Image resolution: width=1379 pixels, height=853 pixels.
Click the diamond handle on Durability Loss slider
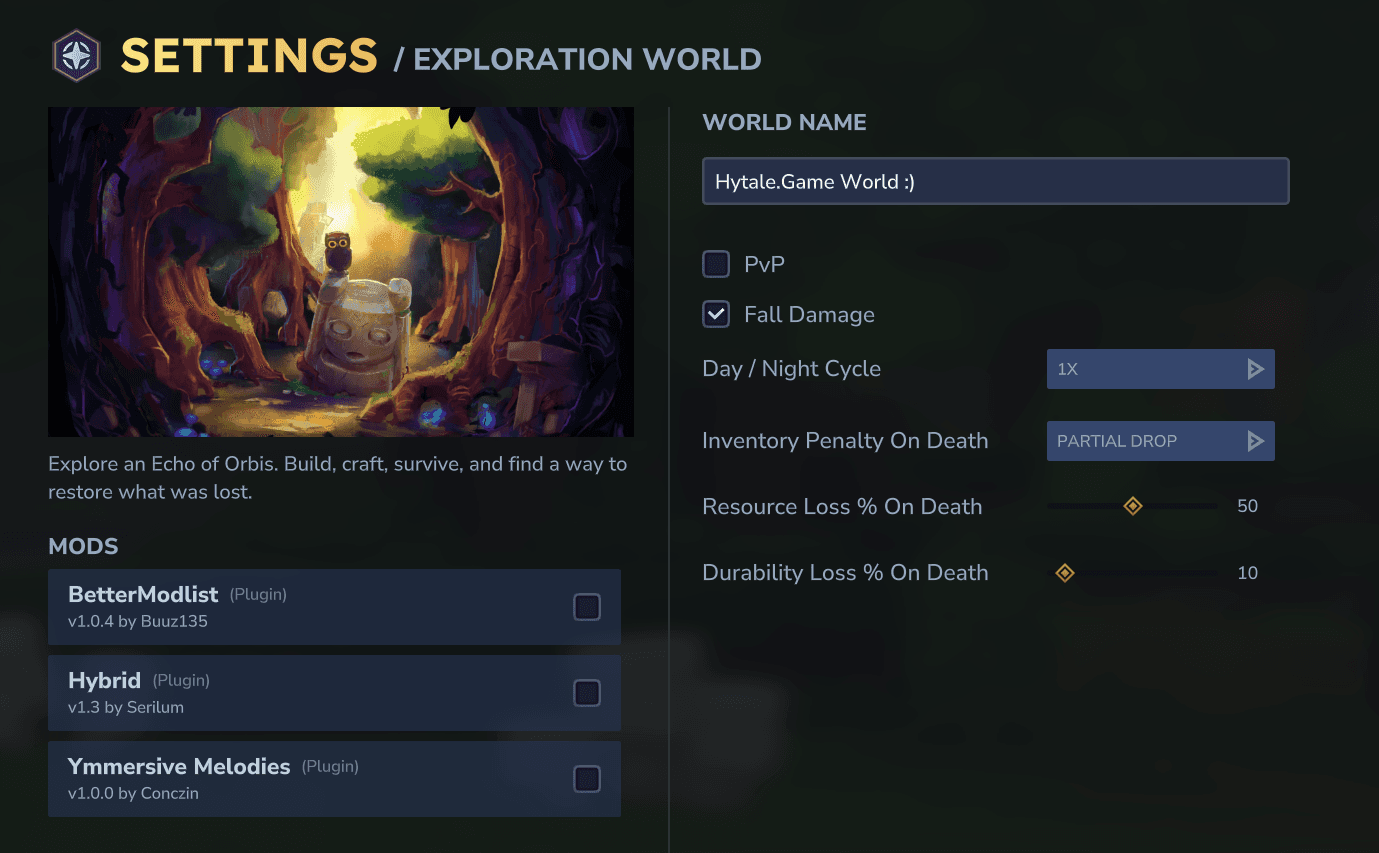pyautogui.click(x=1065, y=572)
